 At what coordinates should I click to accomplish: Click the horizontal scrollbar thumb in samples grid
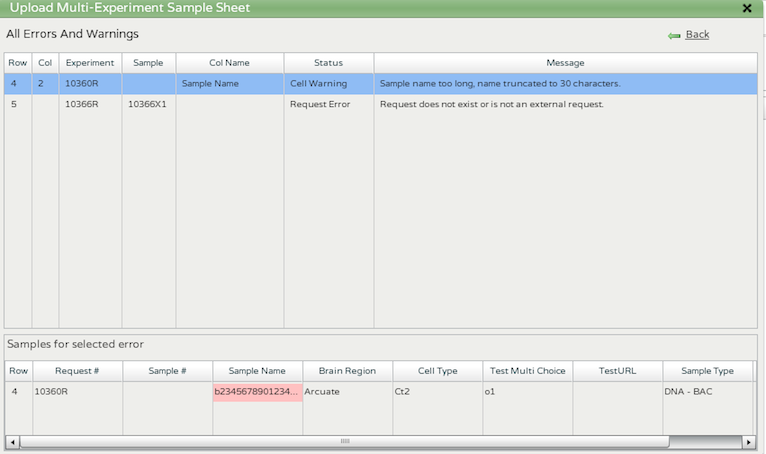pos(344,441)
